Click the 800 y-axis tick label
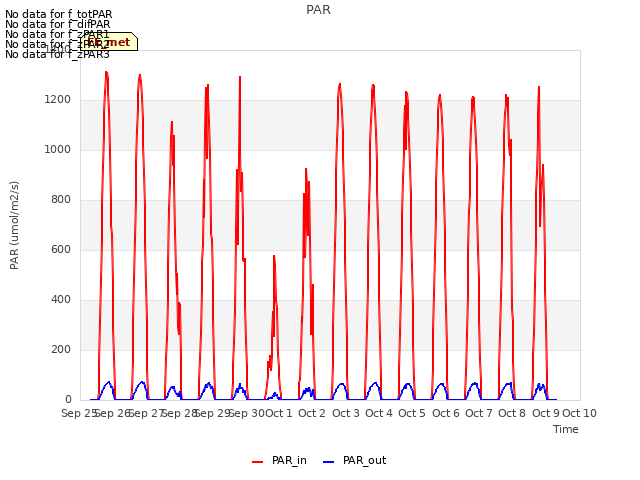Screen dimensions: 640x480 click(x=61, y=200)
